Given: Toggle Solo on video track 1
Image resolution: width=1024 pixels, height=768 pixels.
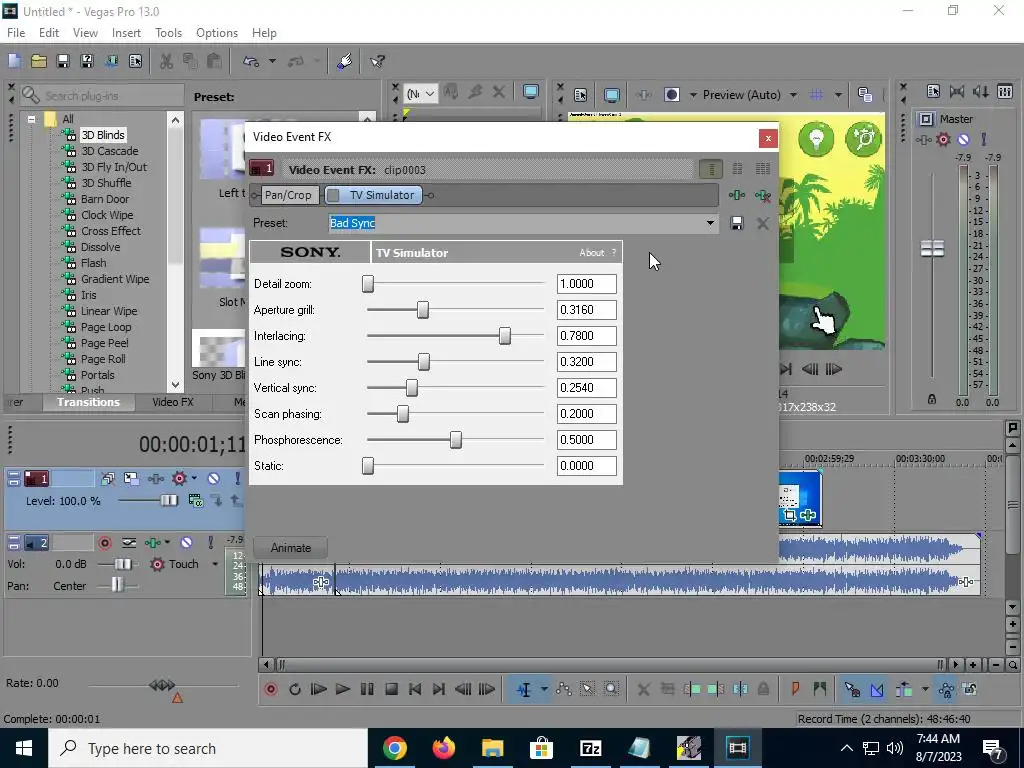Looking at the screenshot, I should (x=237, y=479).
